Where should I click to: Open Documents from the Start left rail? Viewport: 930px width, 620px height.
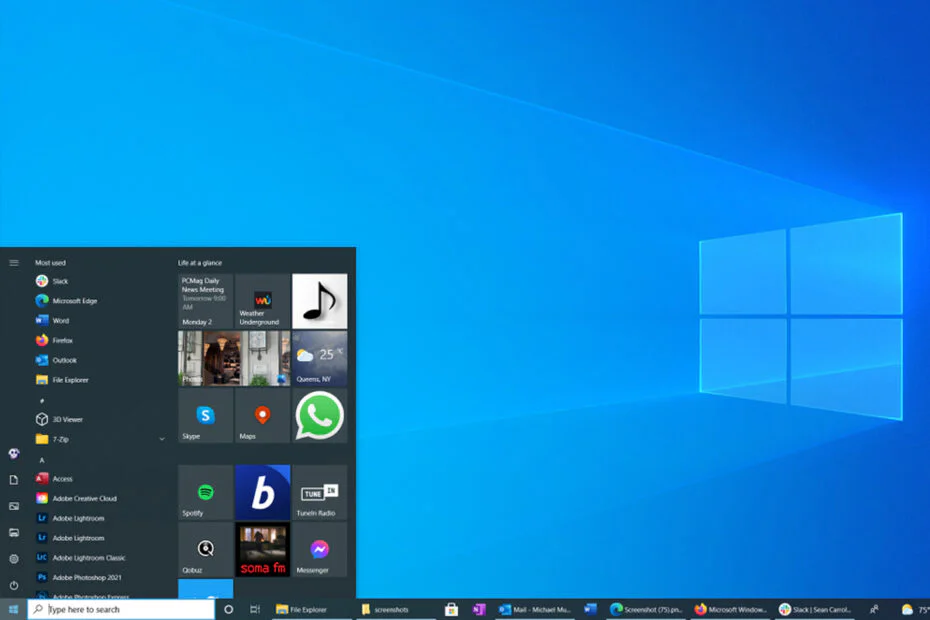(x=14, y=480)
